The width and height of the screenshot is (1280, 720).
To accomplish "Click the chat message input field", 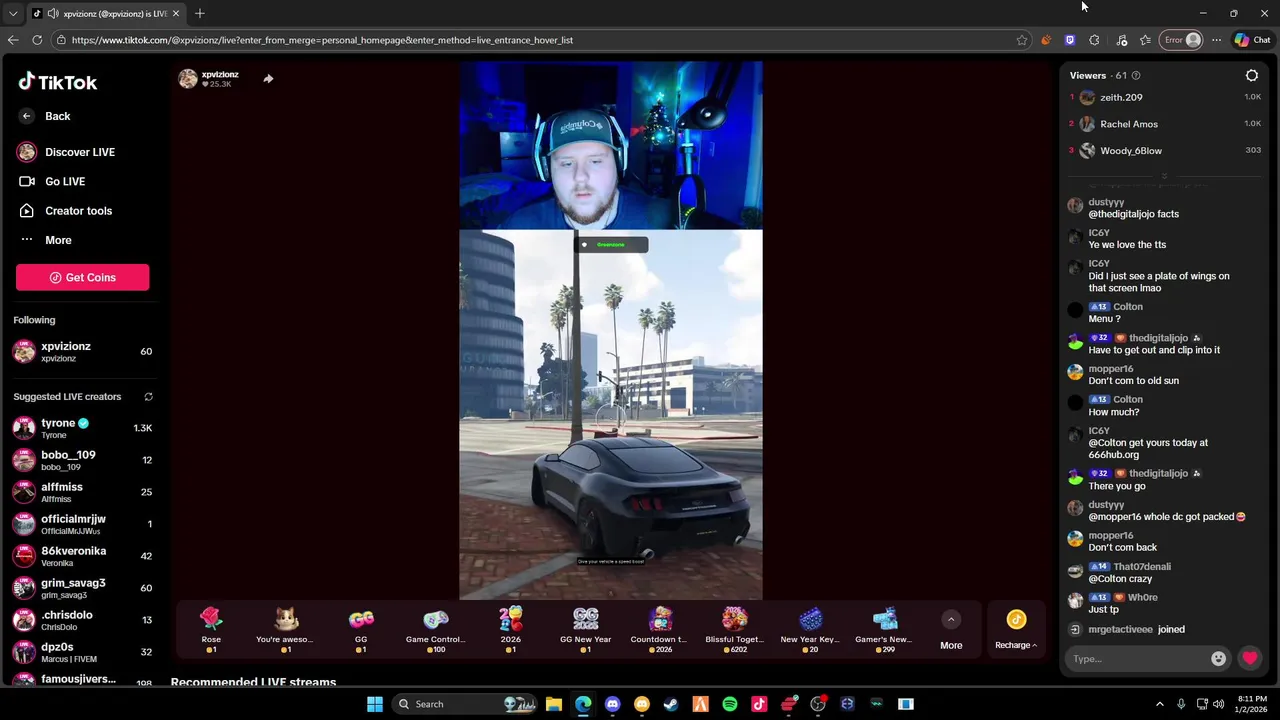I will coord(1138,658).
